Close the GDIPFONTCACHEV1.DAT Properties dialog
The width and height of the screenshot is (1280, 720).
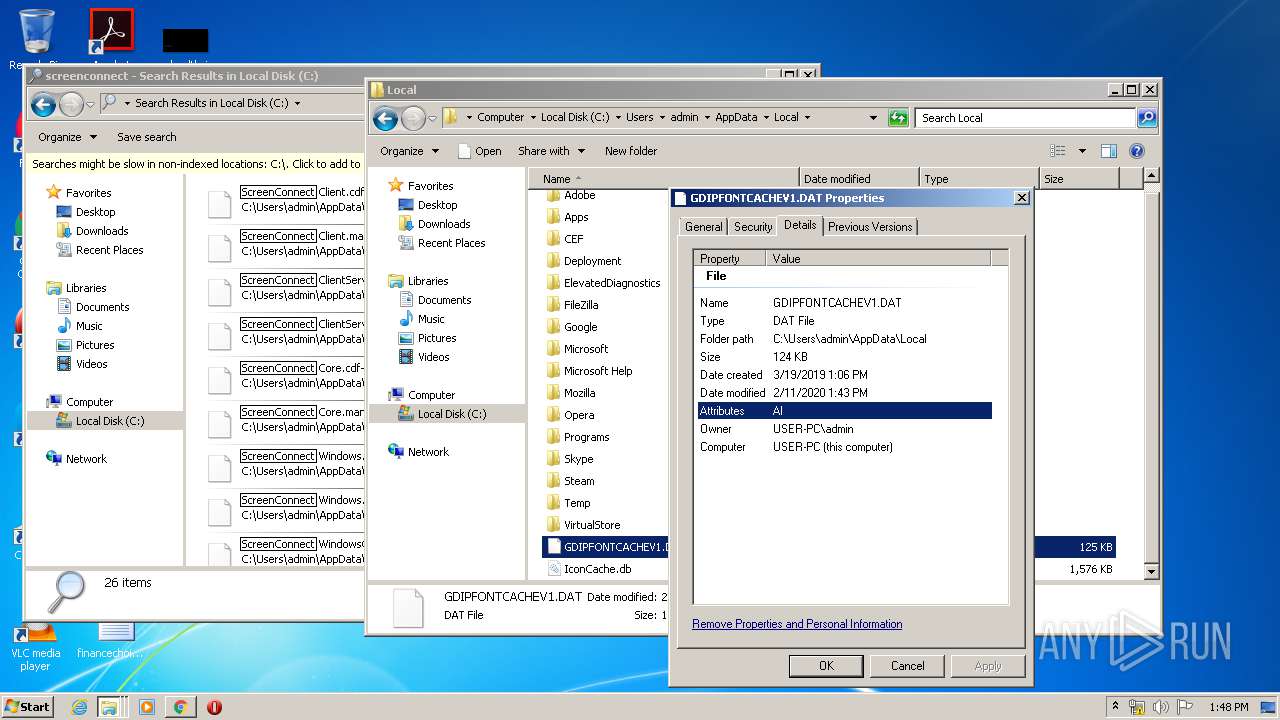(1021, 198)
